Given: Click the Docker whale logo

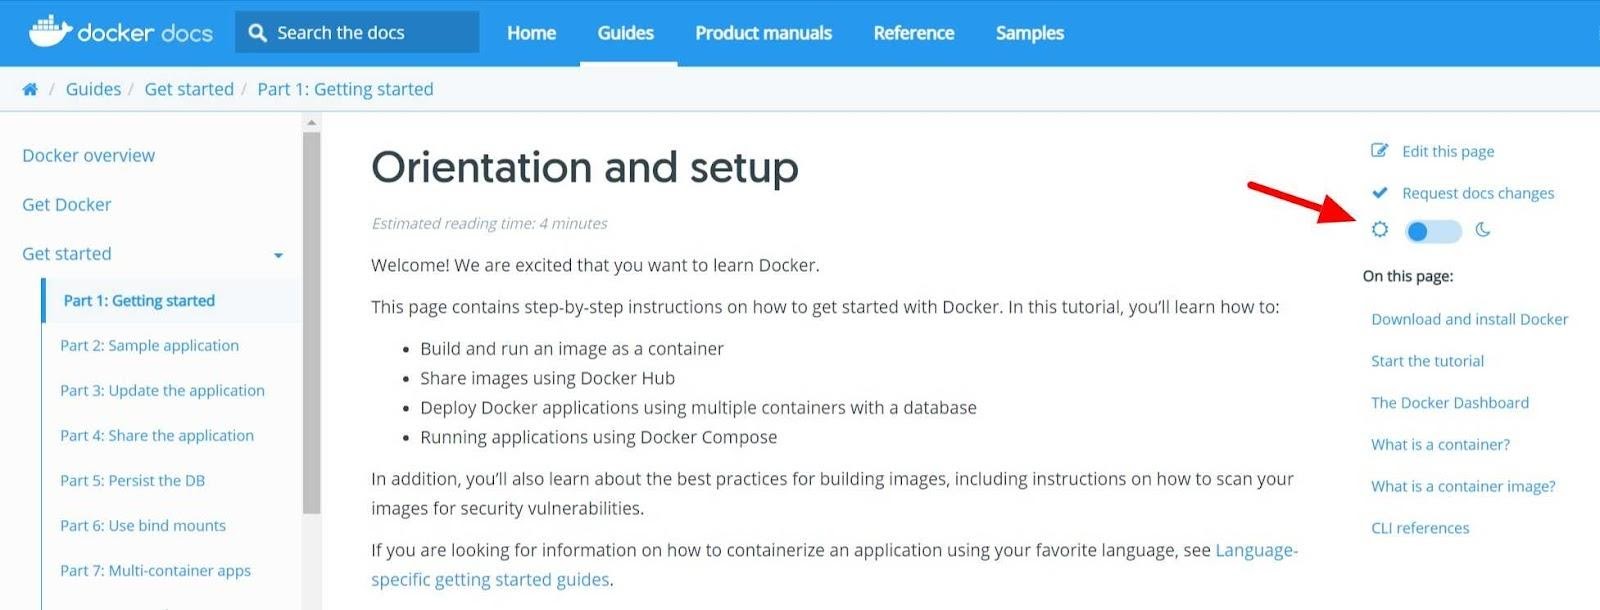Looking at the screenshot, I should 50,31.
